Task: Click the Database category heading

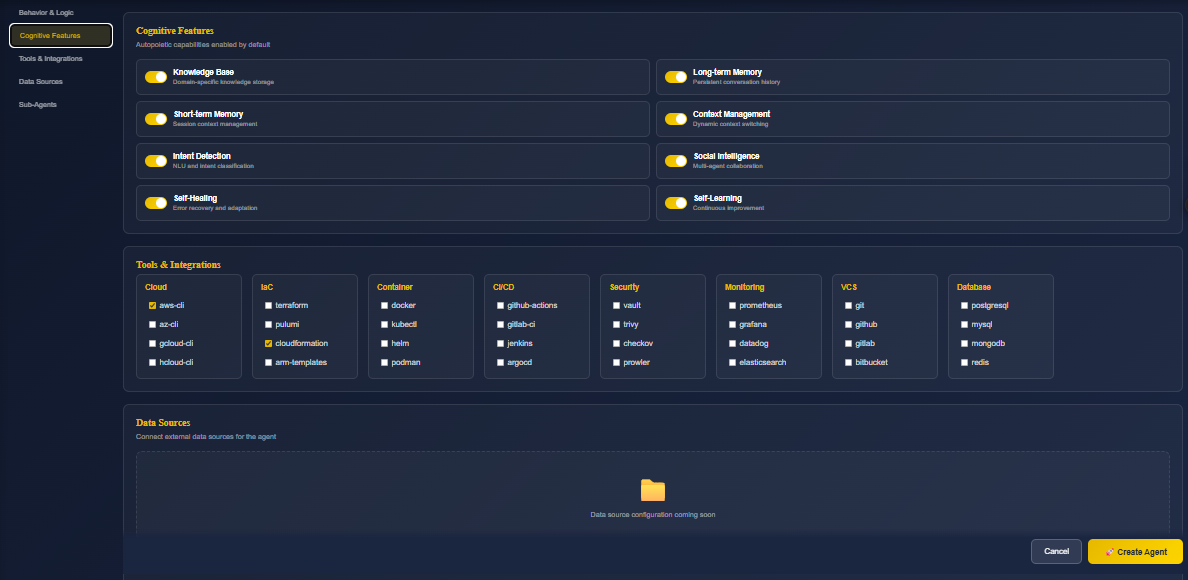Action: [974, 288]
